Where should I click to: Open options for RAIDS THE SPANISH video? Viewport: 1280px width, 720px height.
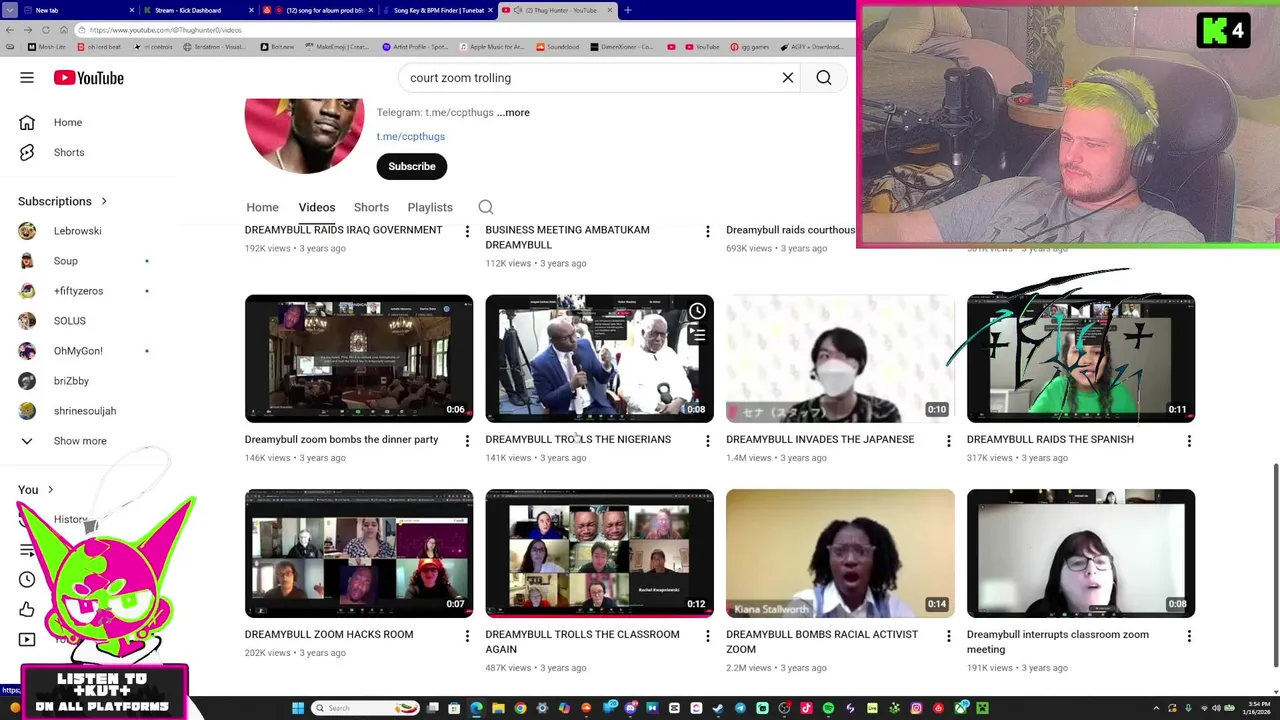tap(1189, 441)
